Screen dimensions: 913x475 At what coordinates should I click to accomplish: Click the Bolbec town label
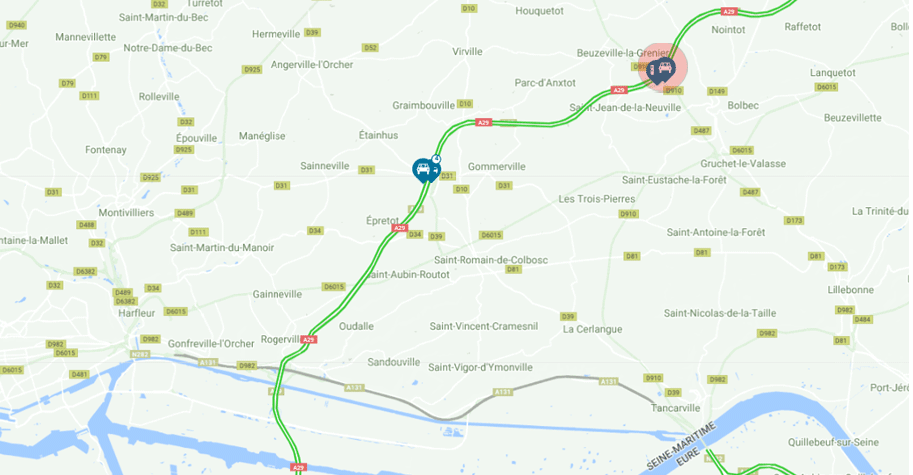point(743,105)
